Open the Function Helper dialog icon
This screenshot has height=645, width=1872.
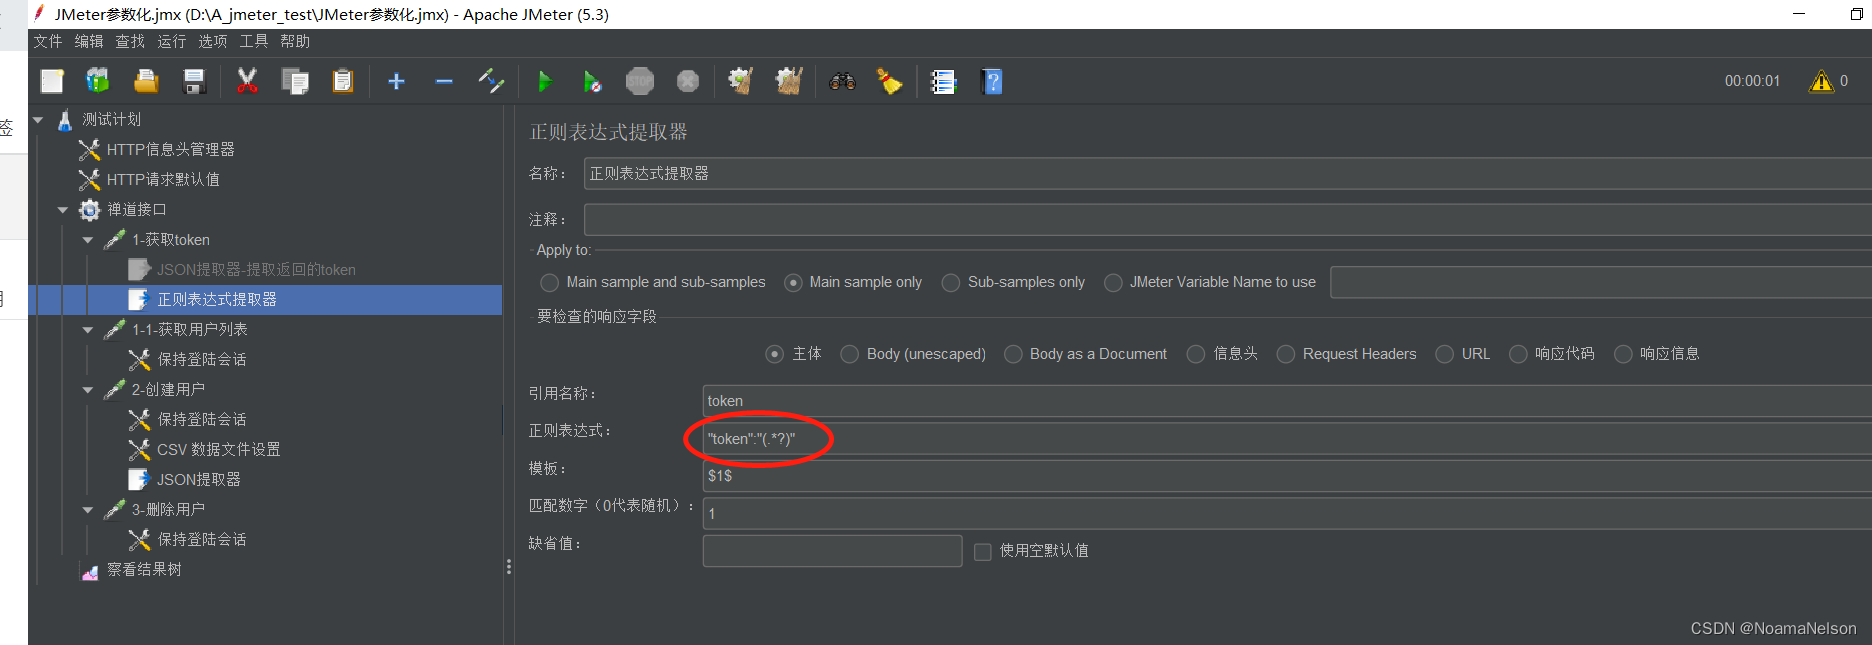point(943,81)
